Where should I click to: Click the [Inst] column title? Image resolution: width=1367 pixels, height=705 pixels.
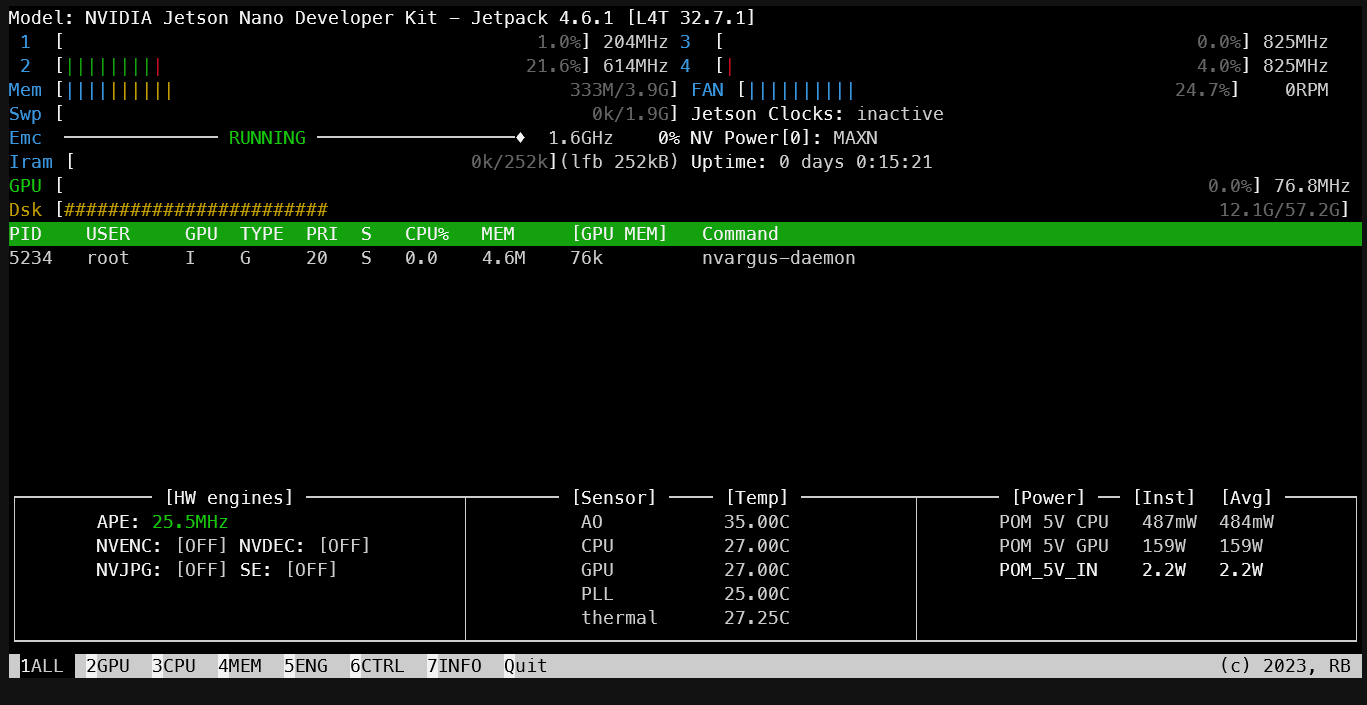[x=1164, y=498]
